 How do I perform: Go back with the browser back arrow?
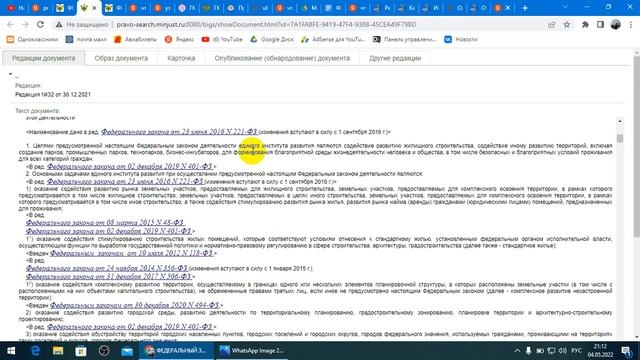10,24
